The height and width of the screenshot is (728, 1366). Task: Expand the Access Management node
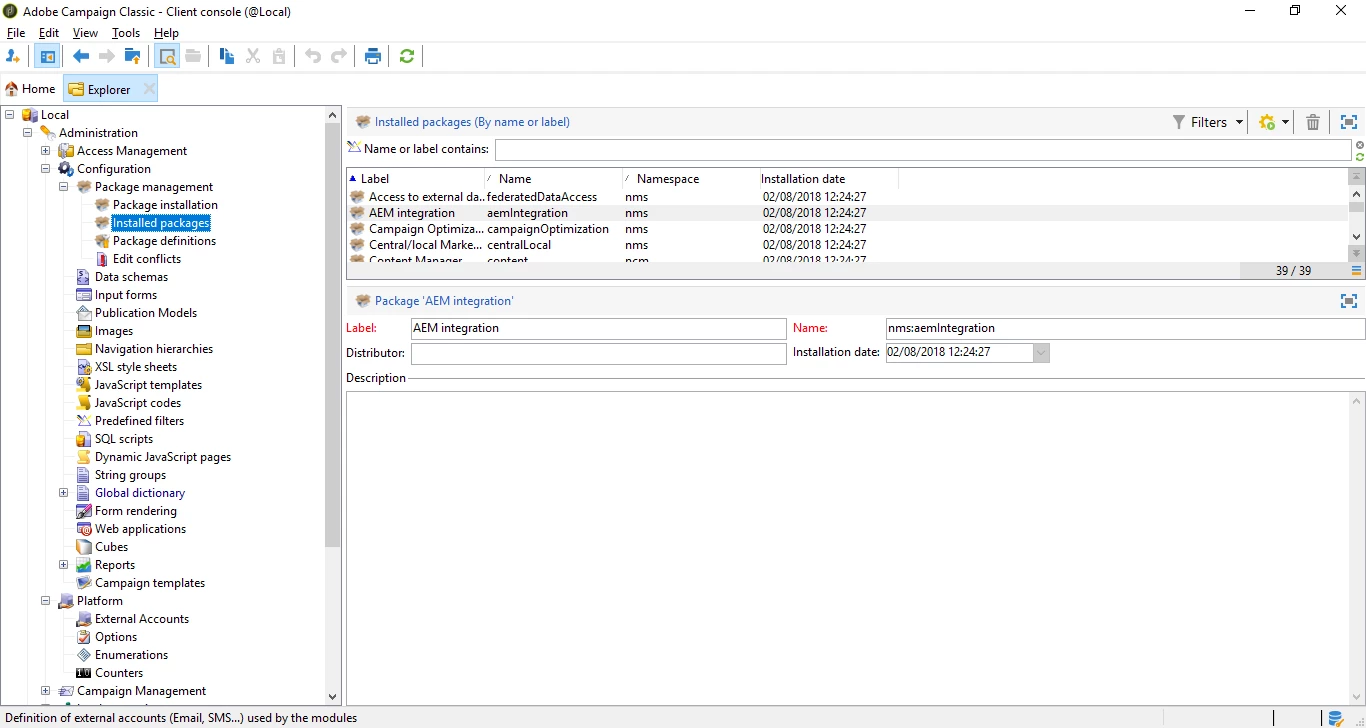pyautogui.click(x=45, y=151)
